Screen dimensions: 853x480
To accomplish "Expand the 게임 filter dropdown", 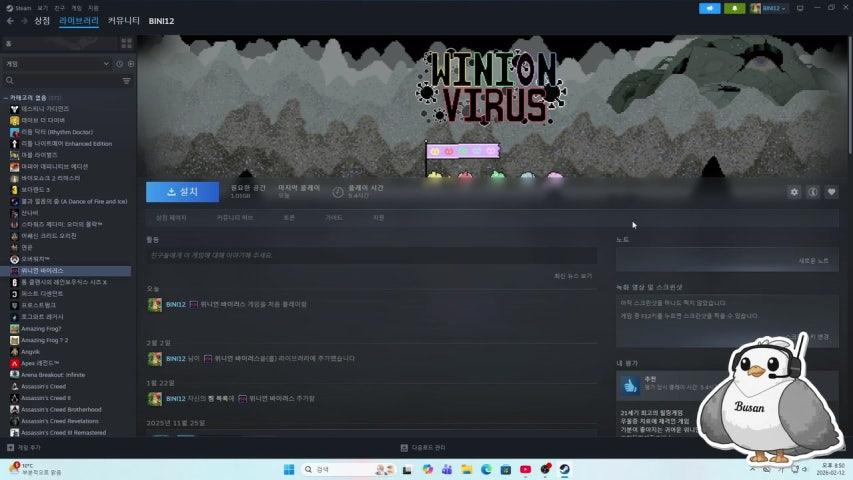I will coord(57,64).
